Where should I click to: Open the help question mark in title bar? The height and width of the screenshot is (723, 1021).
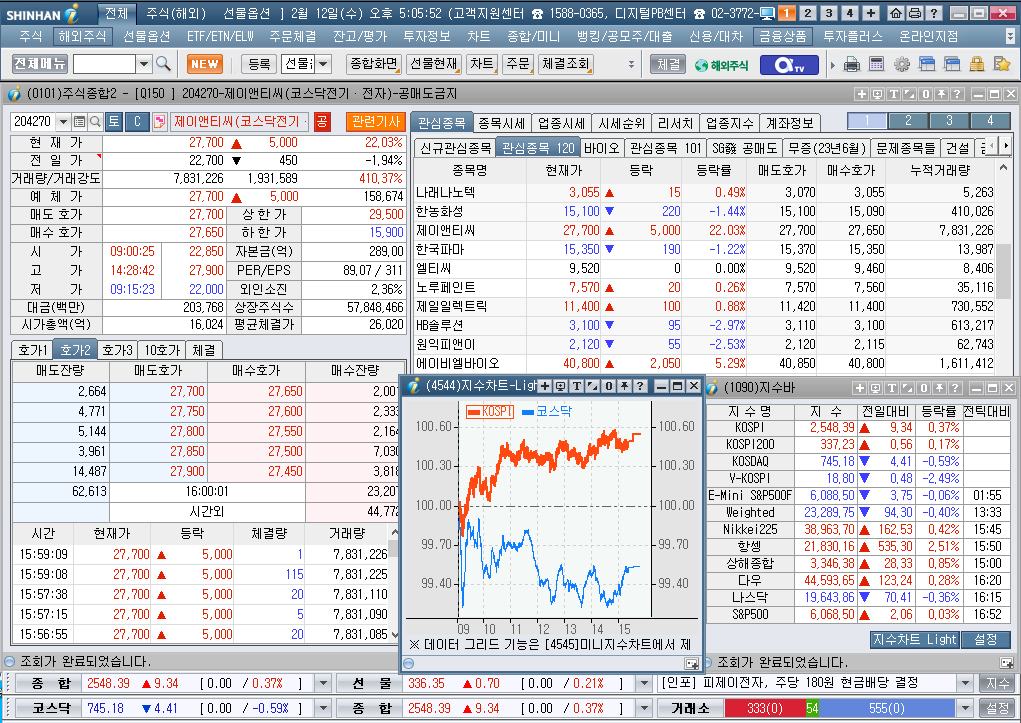(x=933, y=13)
